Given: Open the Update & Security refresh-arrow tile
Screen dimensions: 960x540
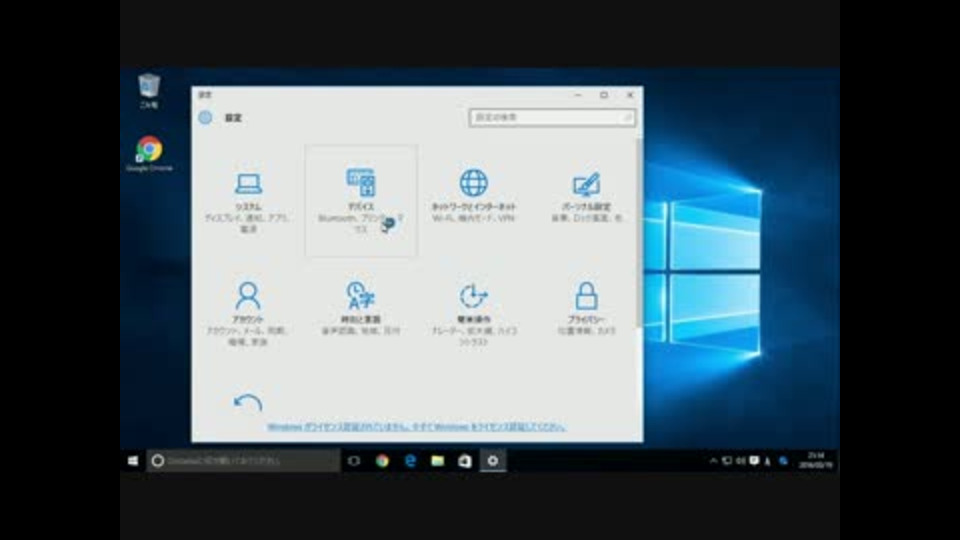Looking at the screenshot, I should click(248, 402).
